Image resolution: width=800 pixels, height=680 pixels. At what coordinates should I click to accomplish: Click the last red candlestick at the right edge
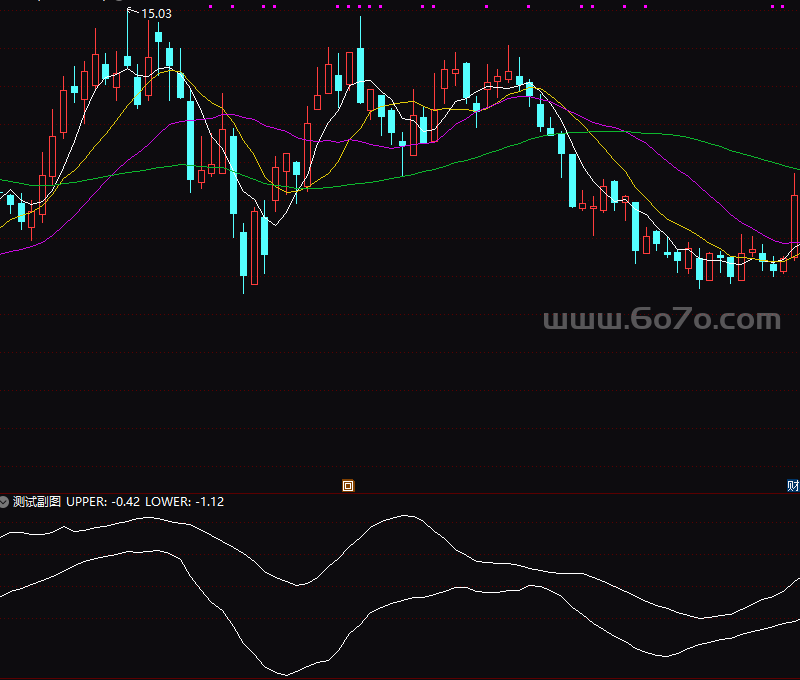click(x=794, y=219)
